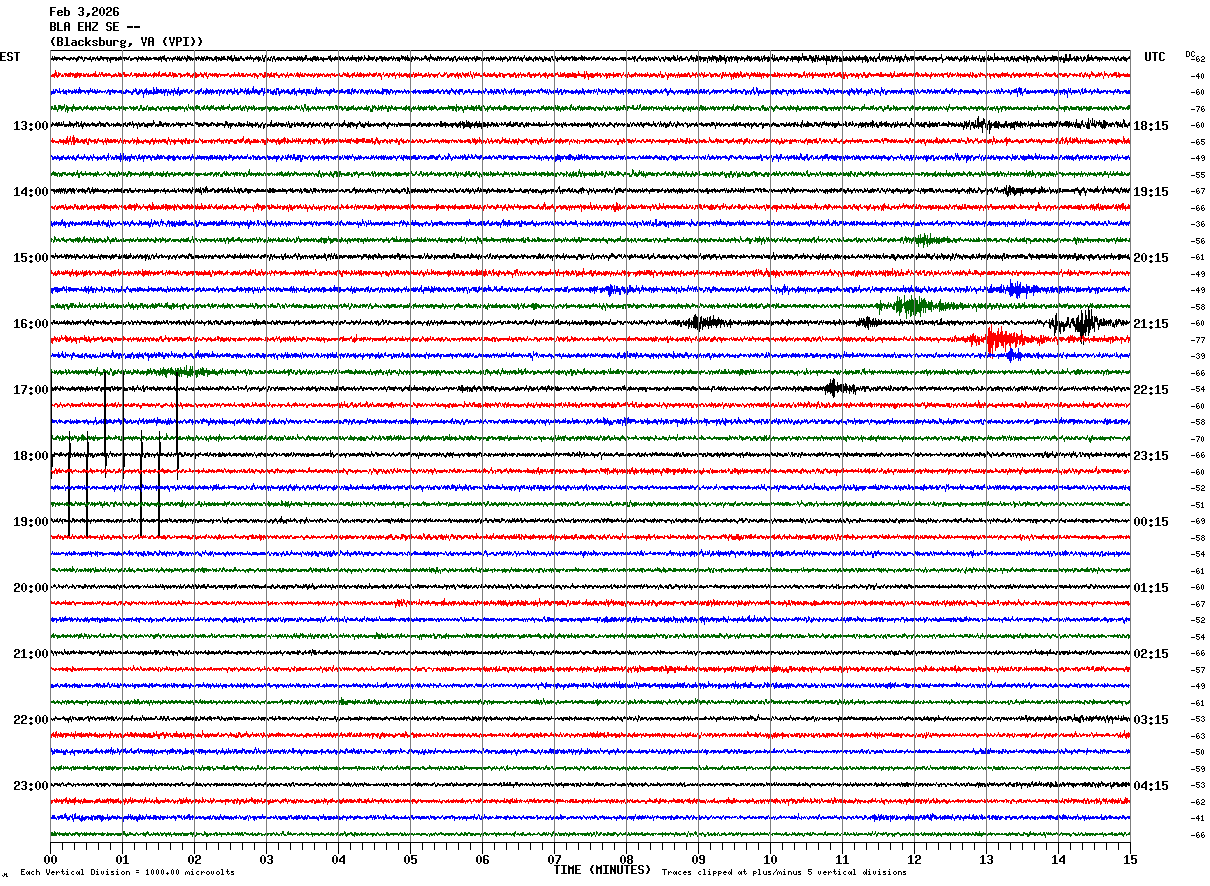
Task: Click the DC value -55
Action: click(1198, 175)
